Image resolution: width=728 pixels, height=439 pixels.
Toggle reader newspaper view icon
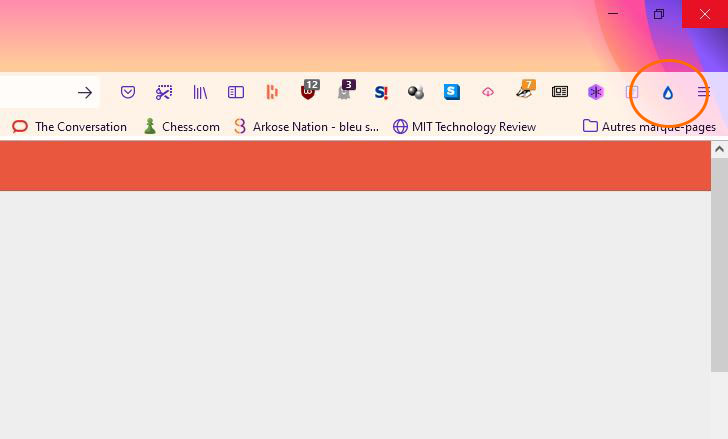[x=559, y=92]
